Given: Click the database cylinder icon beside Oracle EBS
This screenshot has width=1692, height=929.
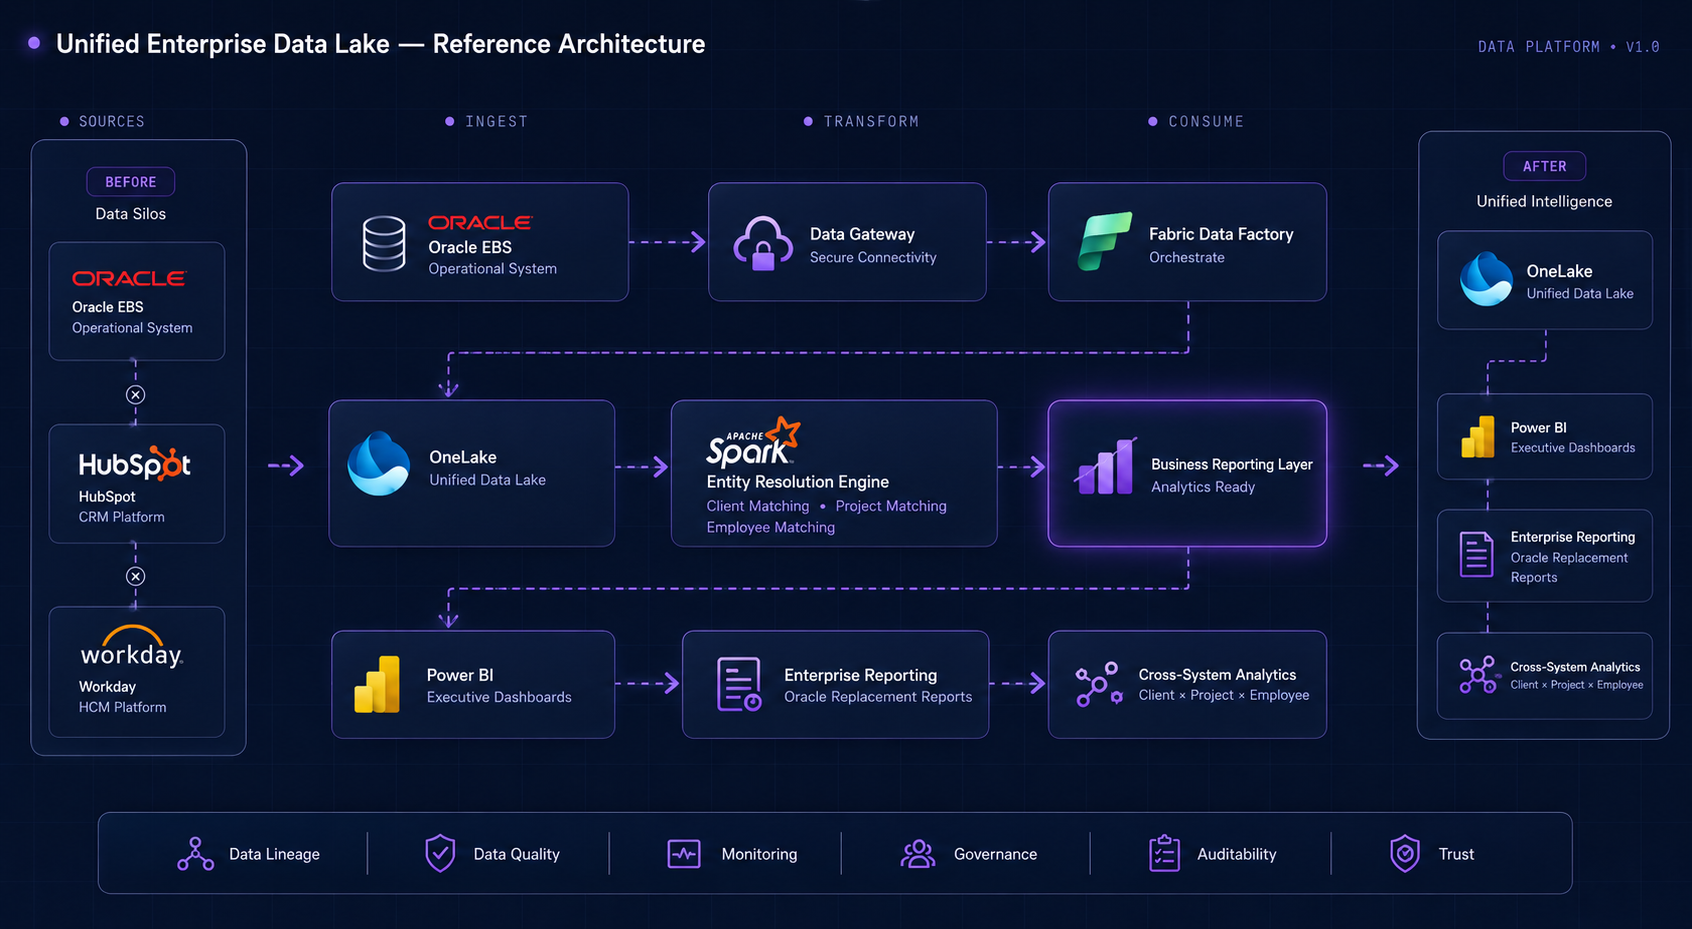Looking at the screenshot, I should 384,244.
